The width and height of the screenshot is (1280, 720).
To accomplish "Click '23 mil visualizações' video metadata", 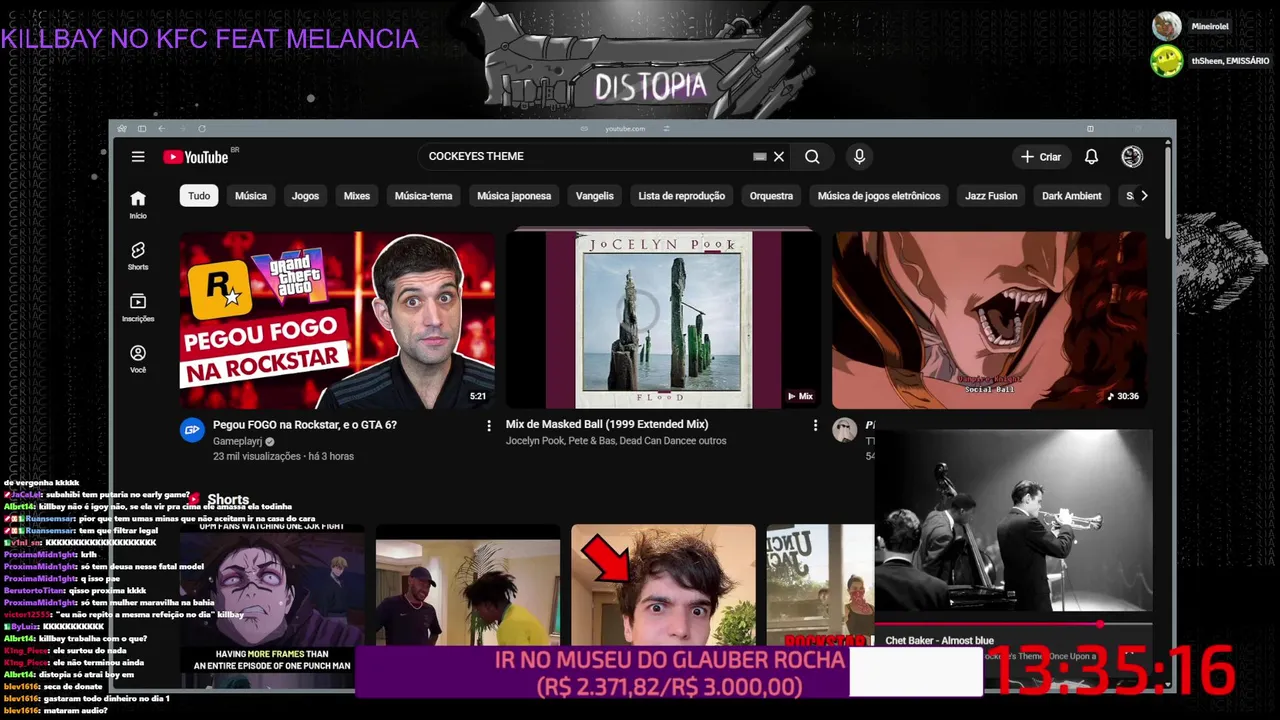I will coord(257,456).
